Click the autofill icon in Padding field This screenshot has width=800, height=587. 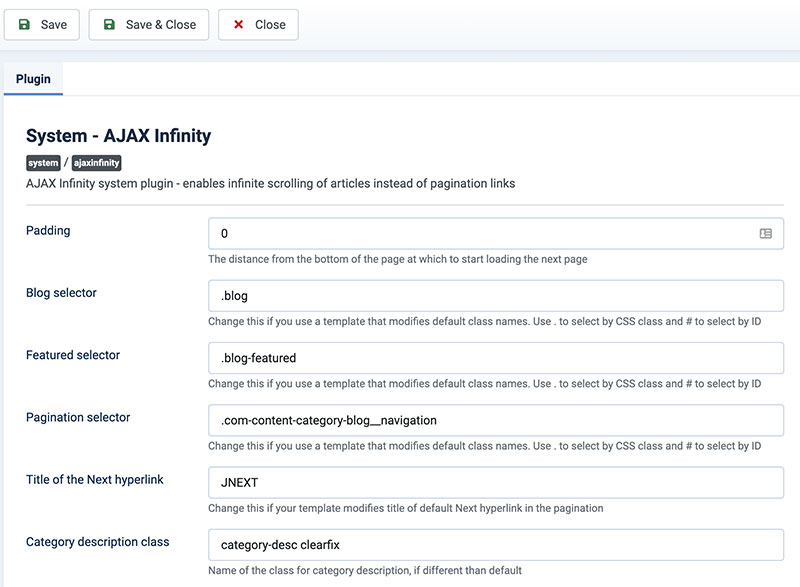pos(765,234)
